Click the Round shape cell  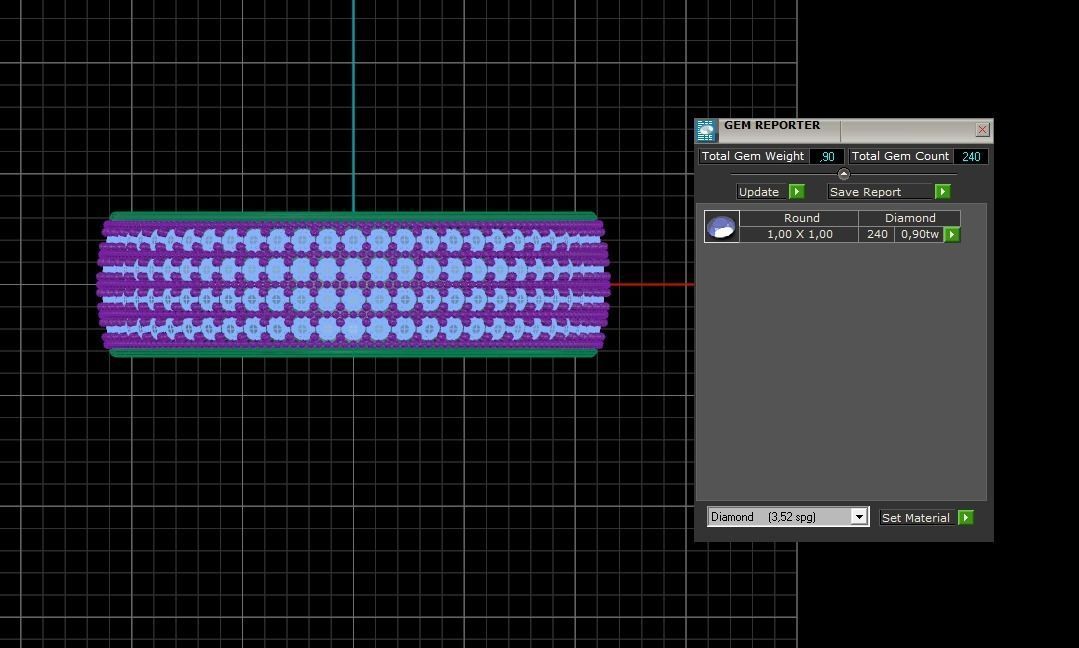pos(801,218)
